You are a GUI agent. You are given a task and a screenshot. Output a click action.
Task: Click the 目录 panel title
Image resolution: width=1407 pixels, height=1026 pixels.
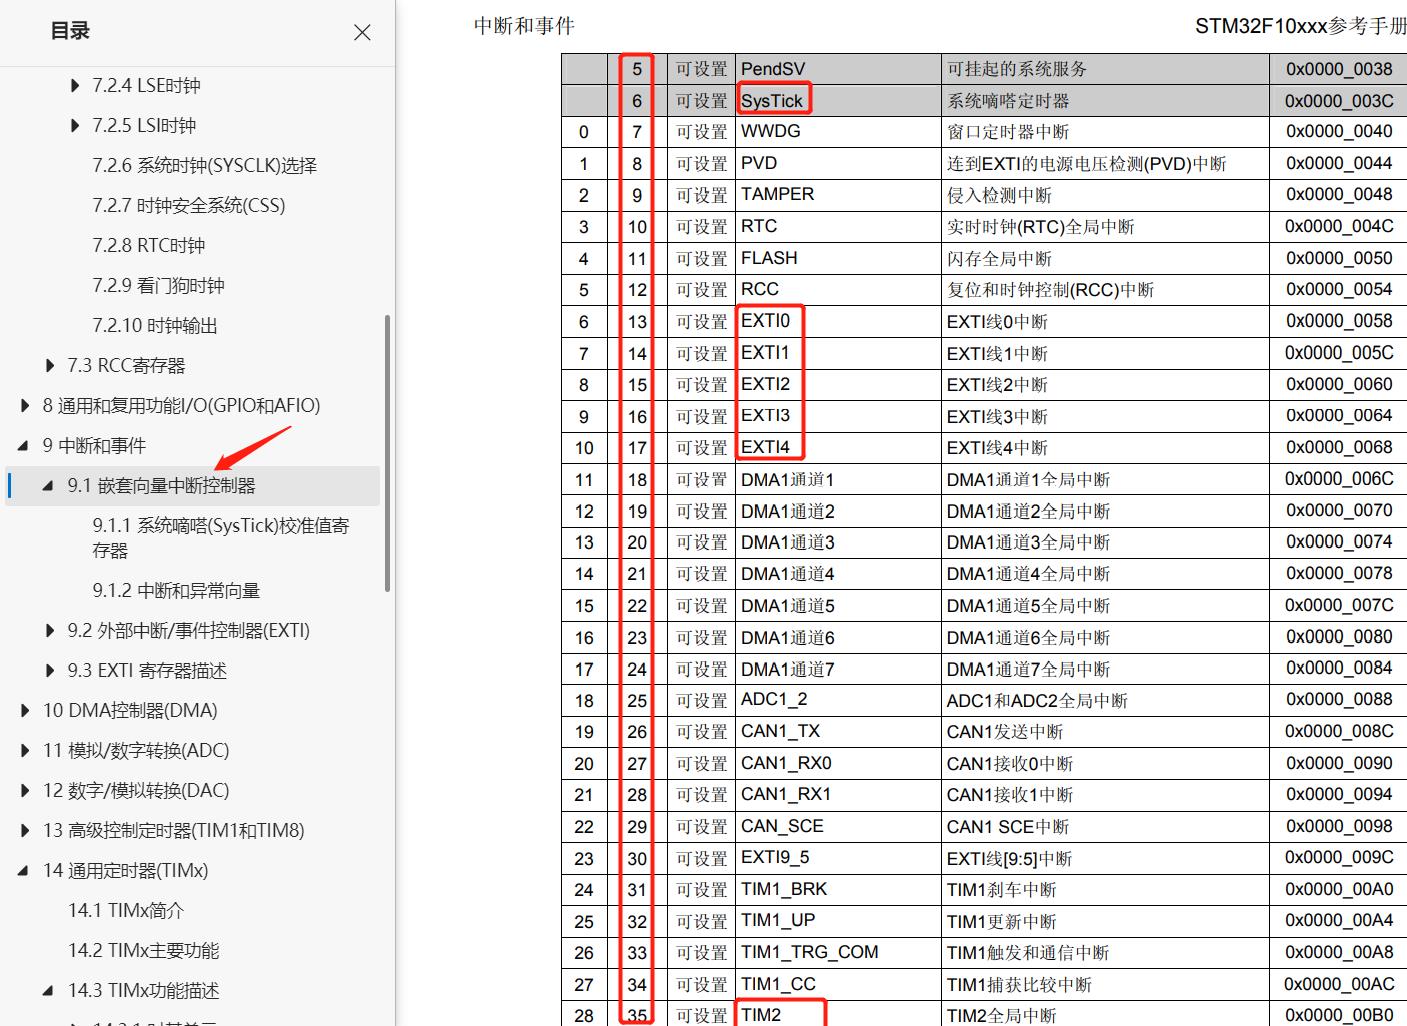pyautogui.click(x=70, y=32)
